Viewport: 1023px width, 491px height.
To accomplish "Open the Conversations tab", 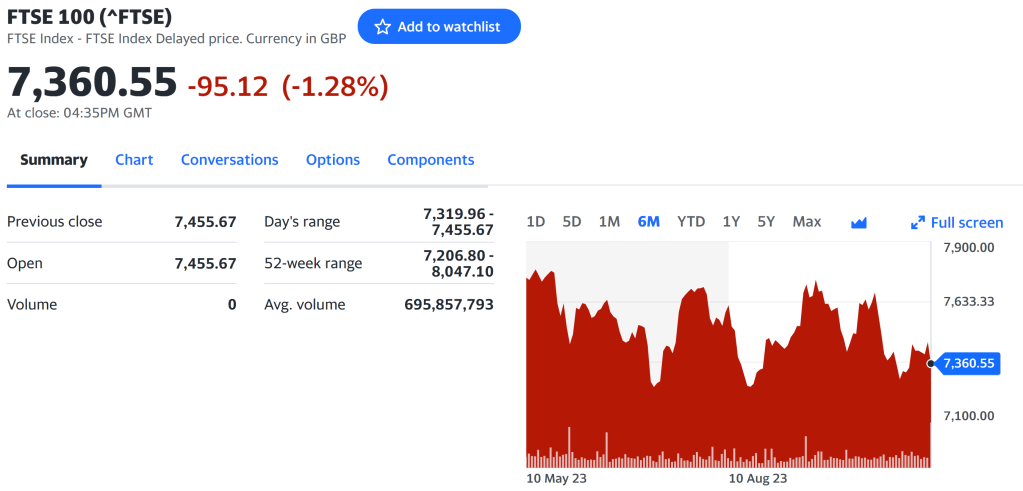I will tap(229, 160).
